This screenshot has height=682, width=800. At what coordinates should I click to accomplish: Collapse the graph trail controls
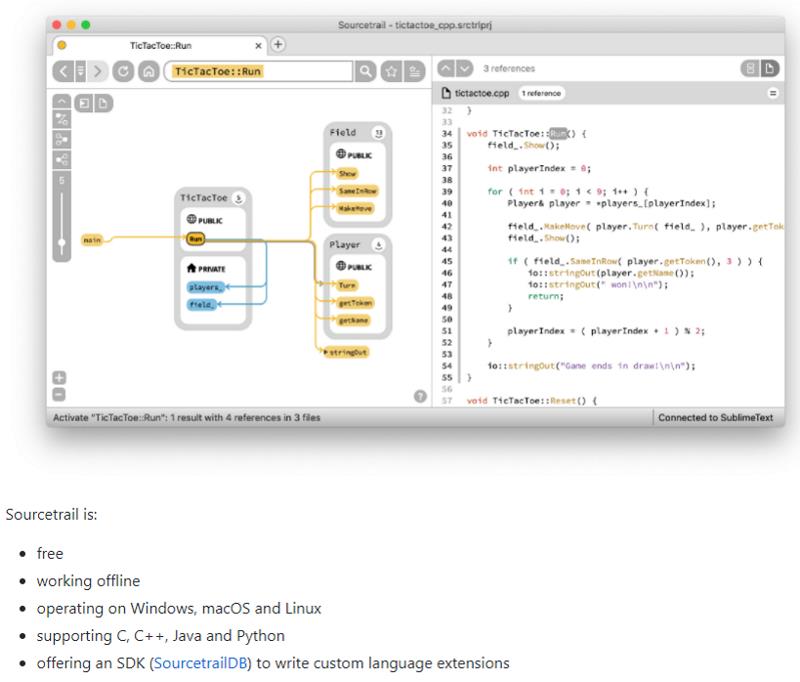[62, 101]
